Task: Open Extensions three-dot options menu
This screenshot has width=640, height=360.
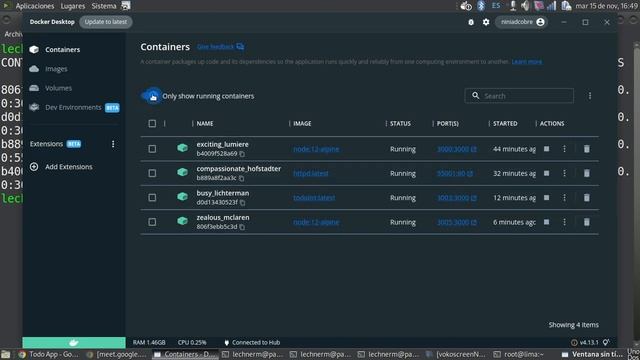Action: [x=113, y=144]
